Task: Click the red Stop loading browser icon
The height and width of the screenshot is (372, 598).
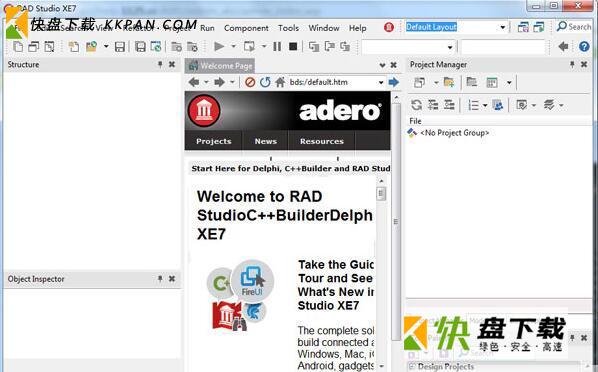Action: 250,82
